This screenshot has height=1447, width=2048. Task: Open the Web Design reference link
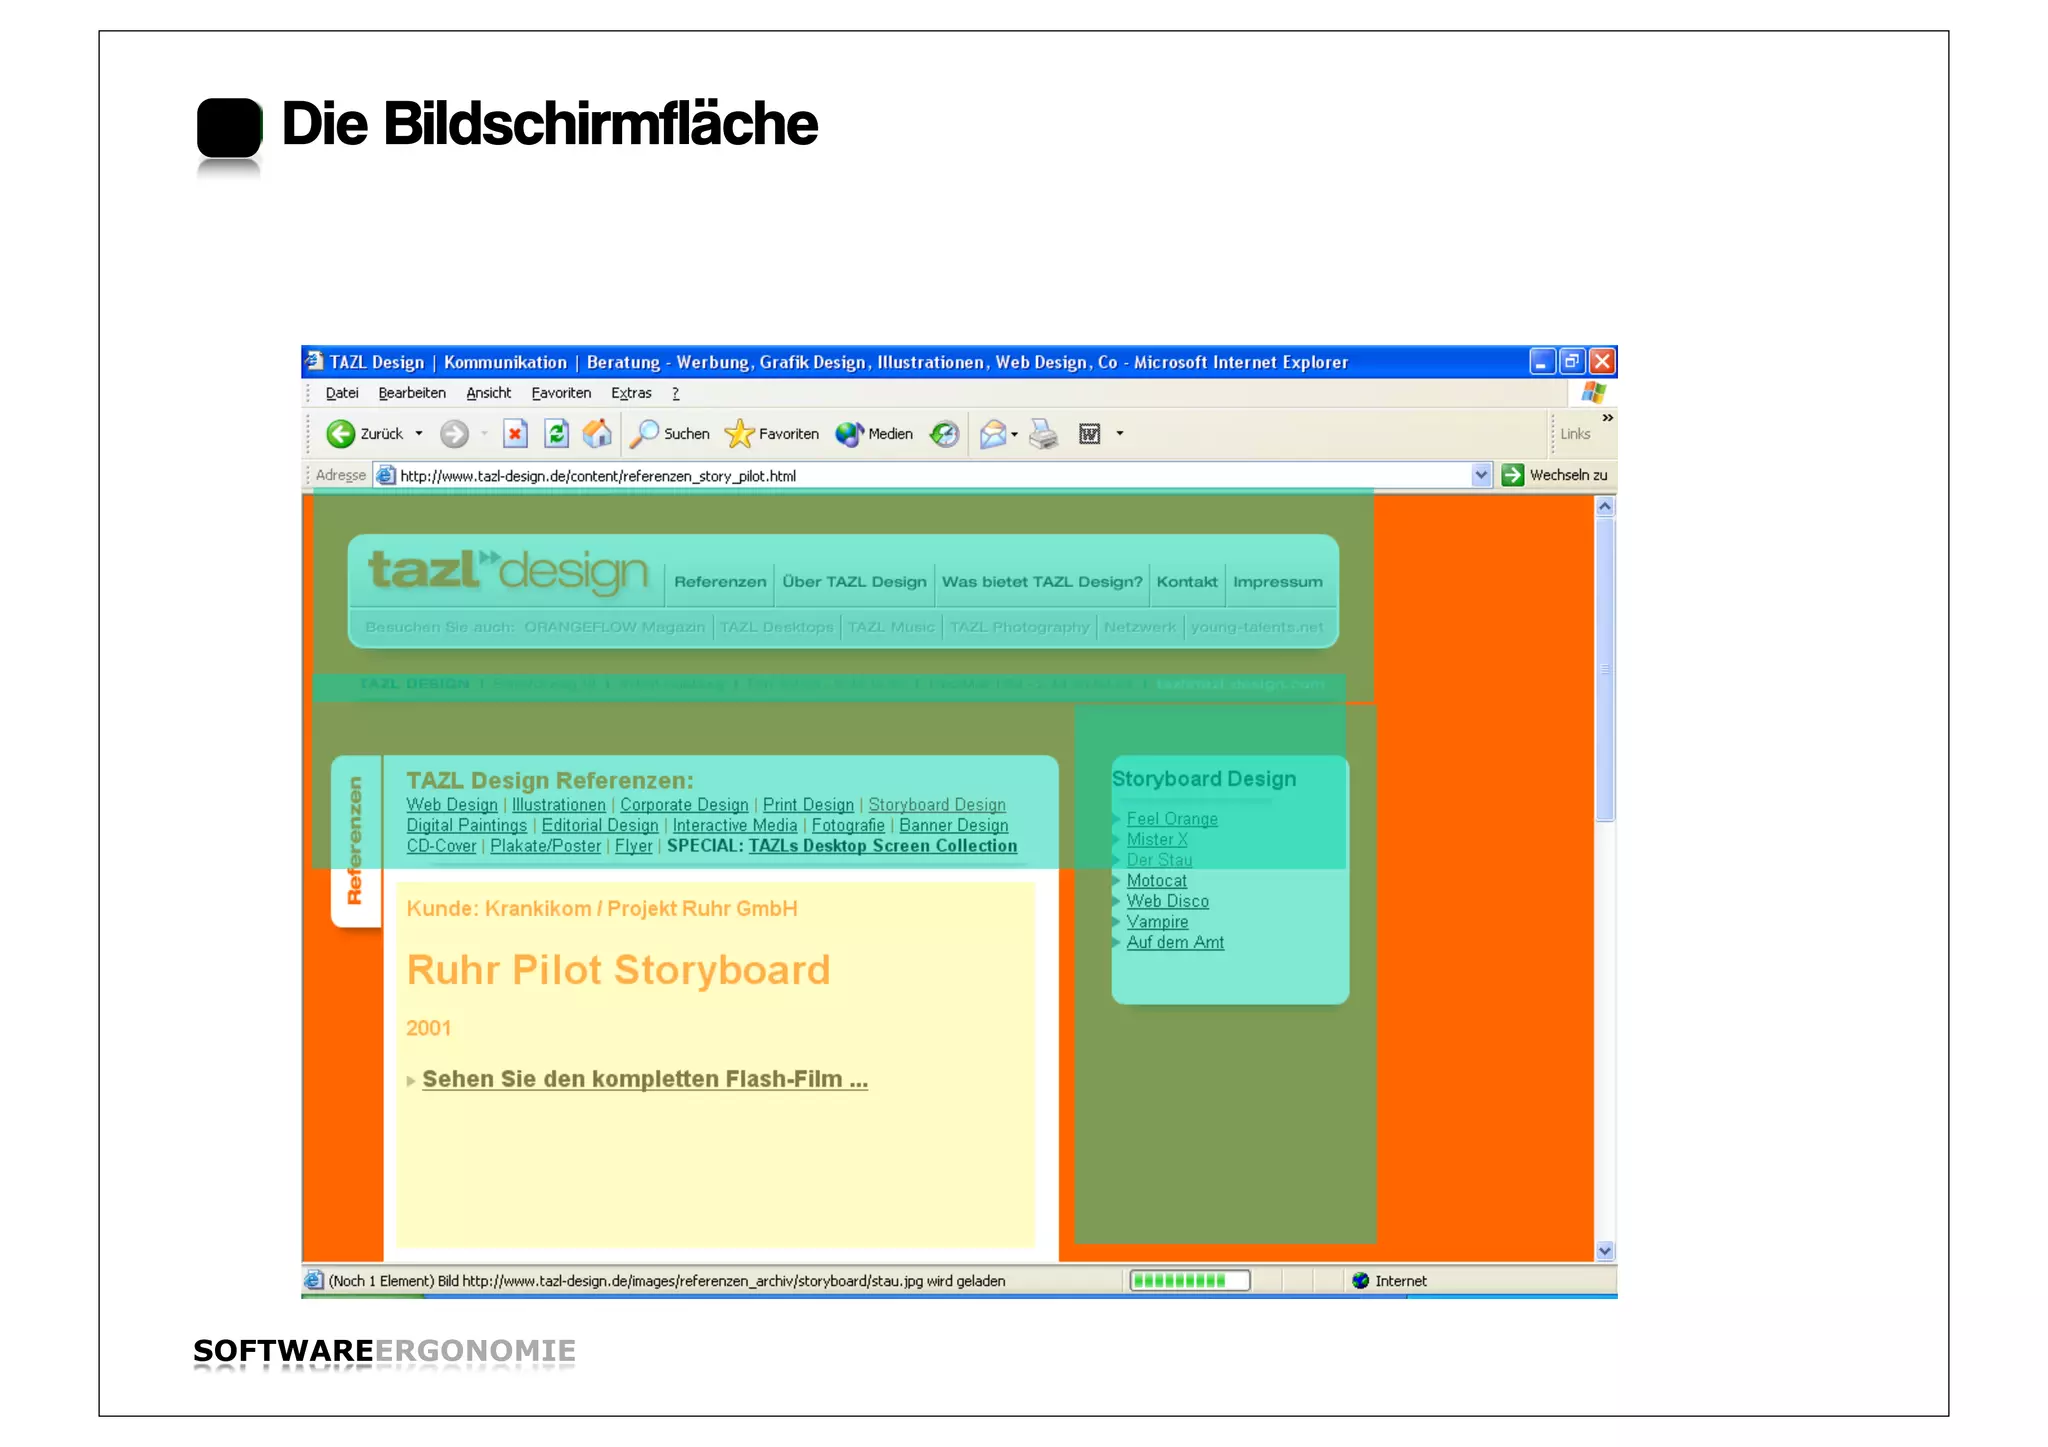tap(452, 805)
